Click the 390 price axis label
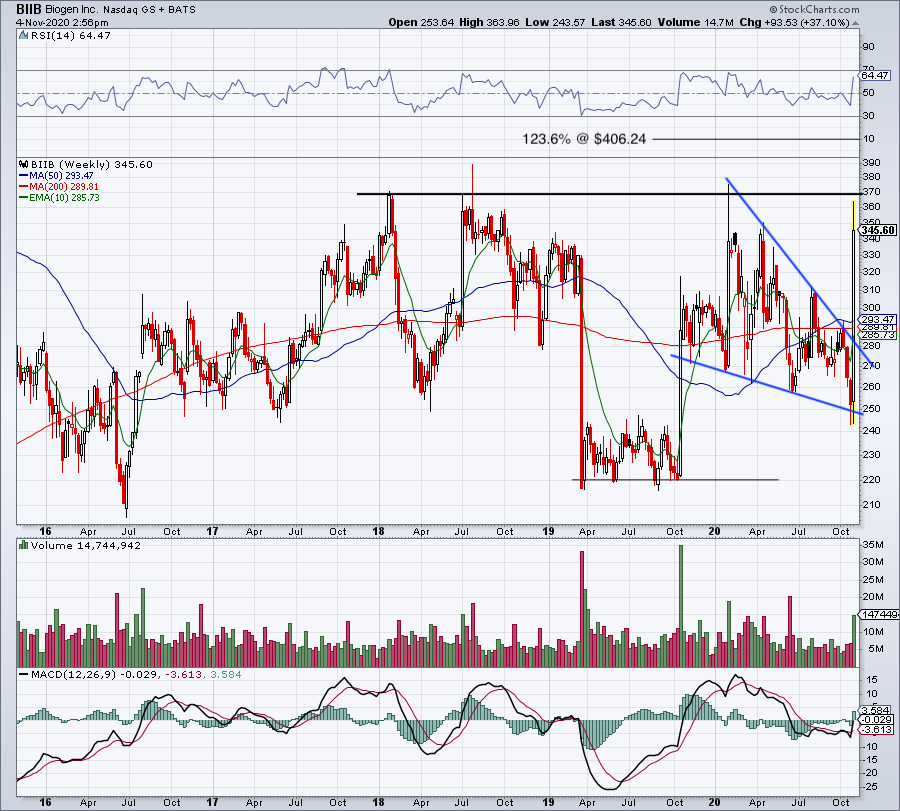900x811 pixels. click(x=871, y=163)
